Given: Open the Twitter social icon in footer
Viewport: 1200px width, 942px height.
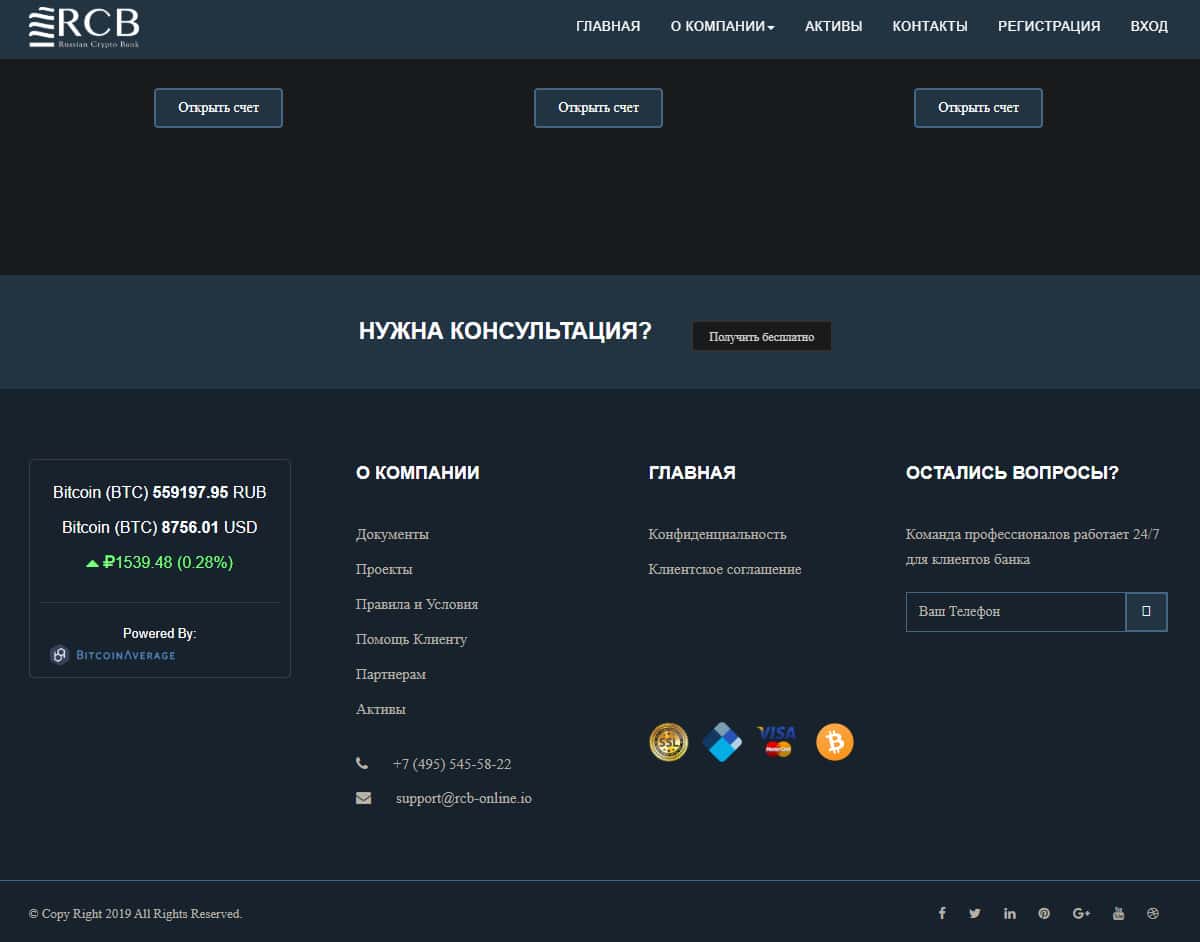Looking at the screenshot, I should [x=975, y=913].
